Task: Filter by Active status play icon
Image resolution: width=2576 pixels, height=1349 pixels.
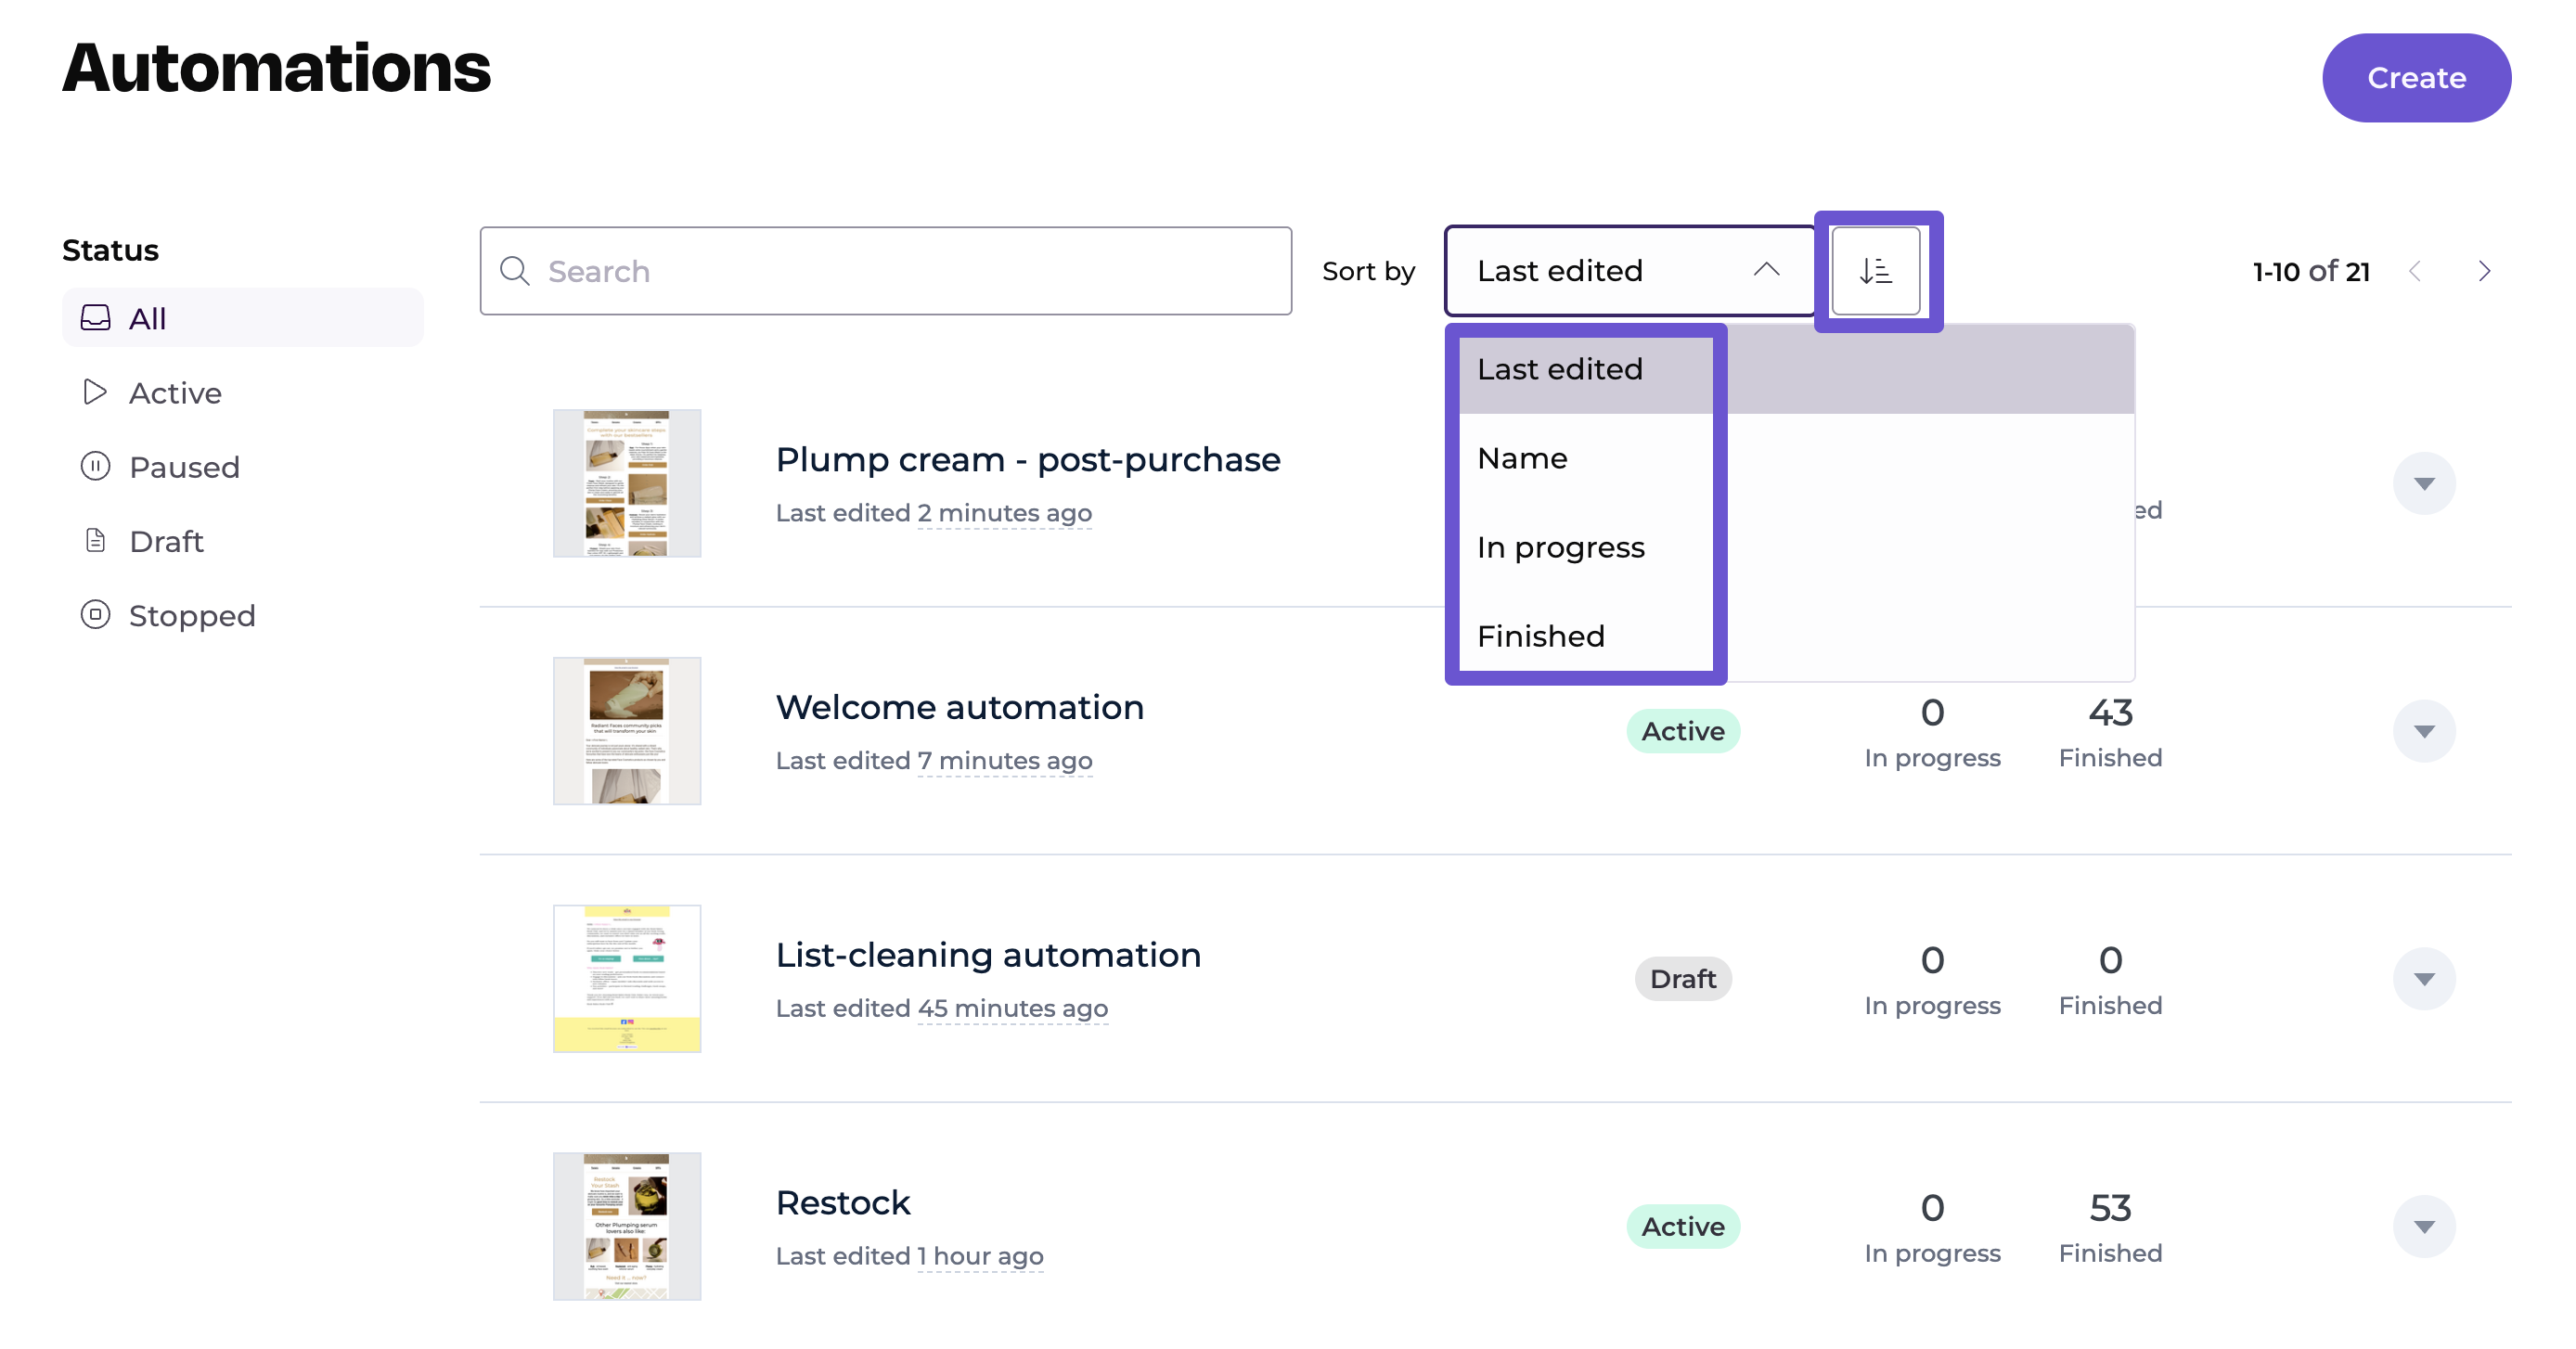Action: (x=95, y=392)
